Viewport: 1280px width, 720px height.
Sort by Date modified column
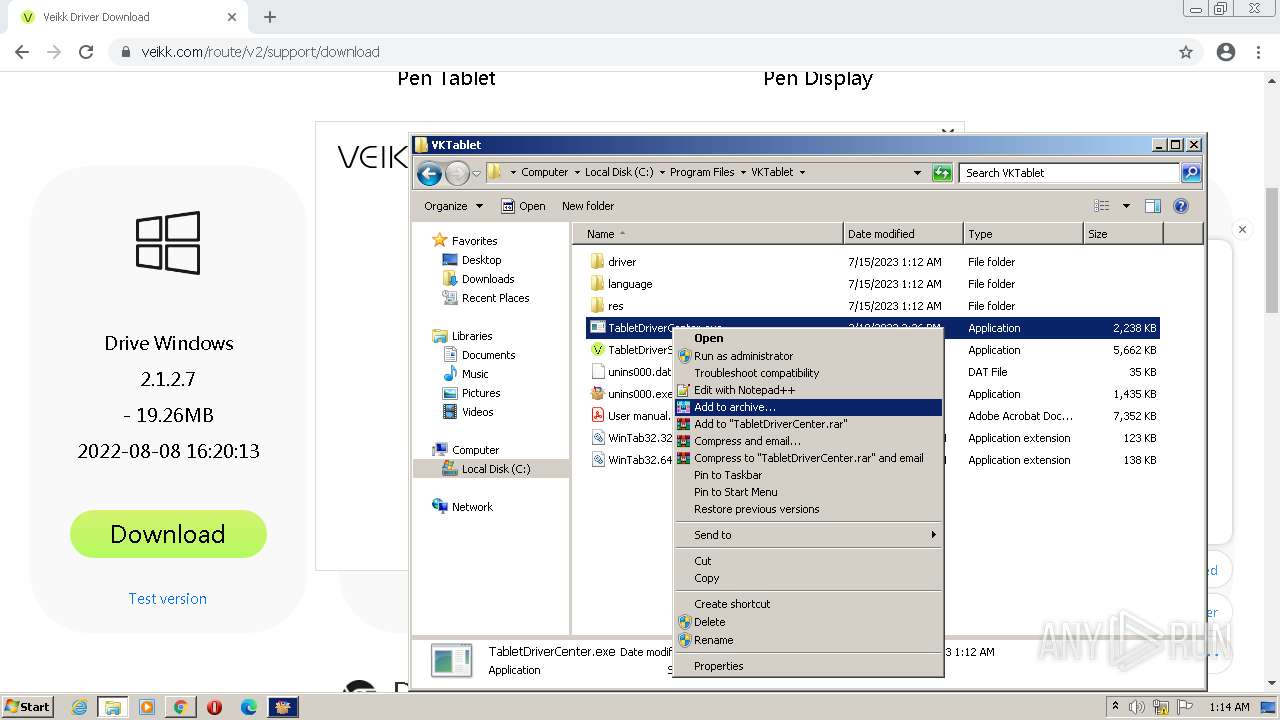point(903,234)
